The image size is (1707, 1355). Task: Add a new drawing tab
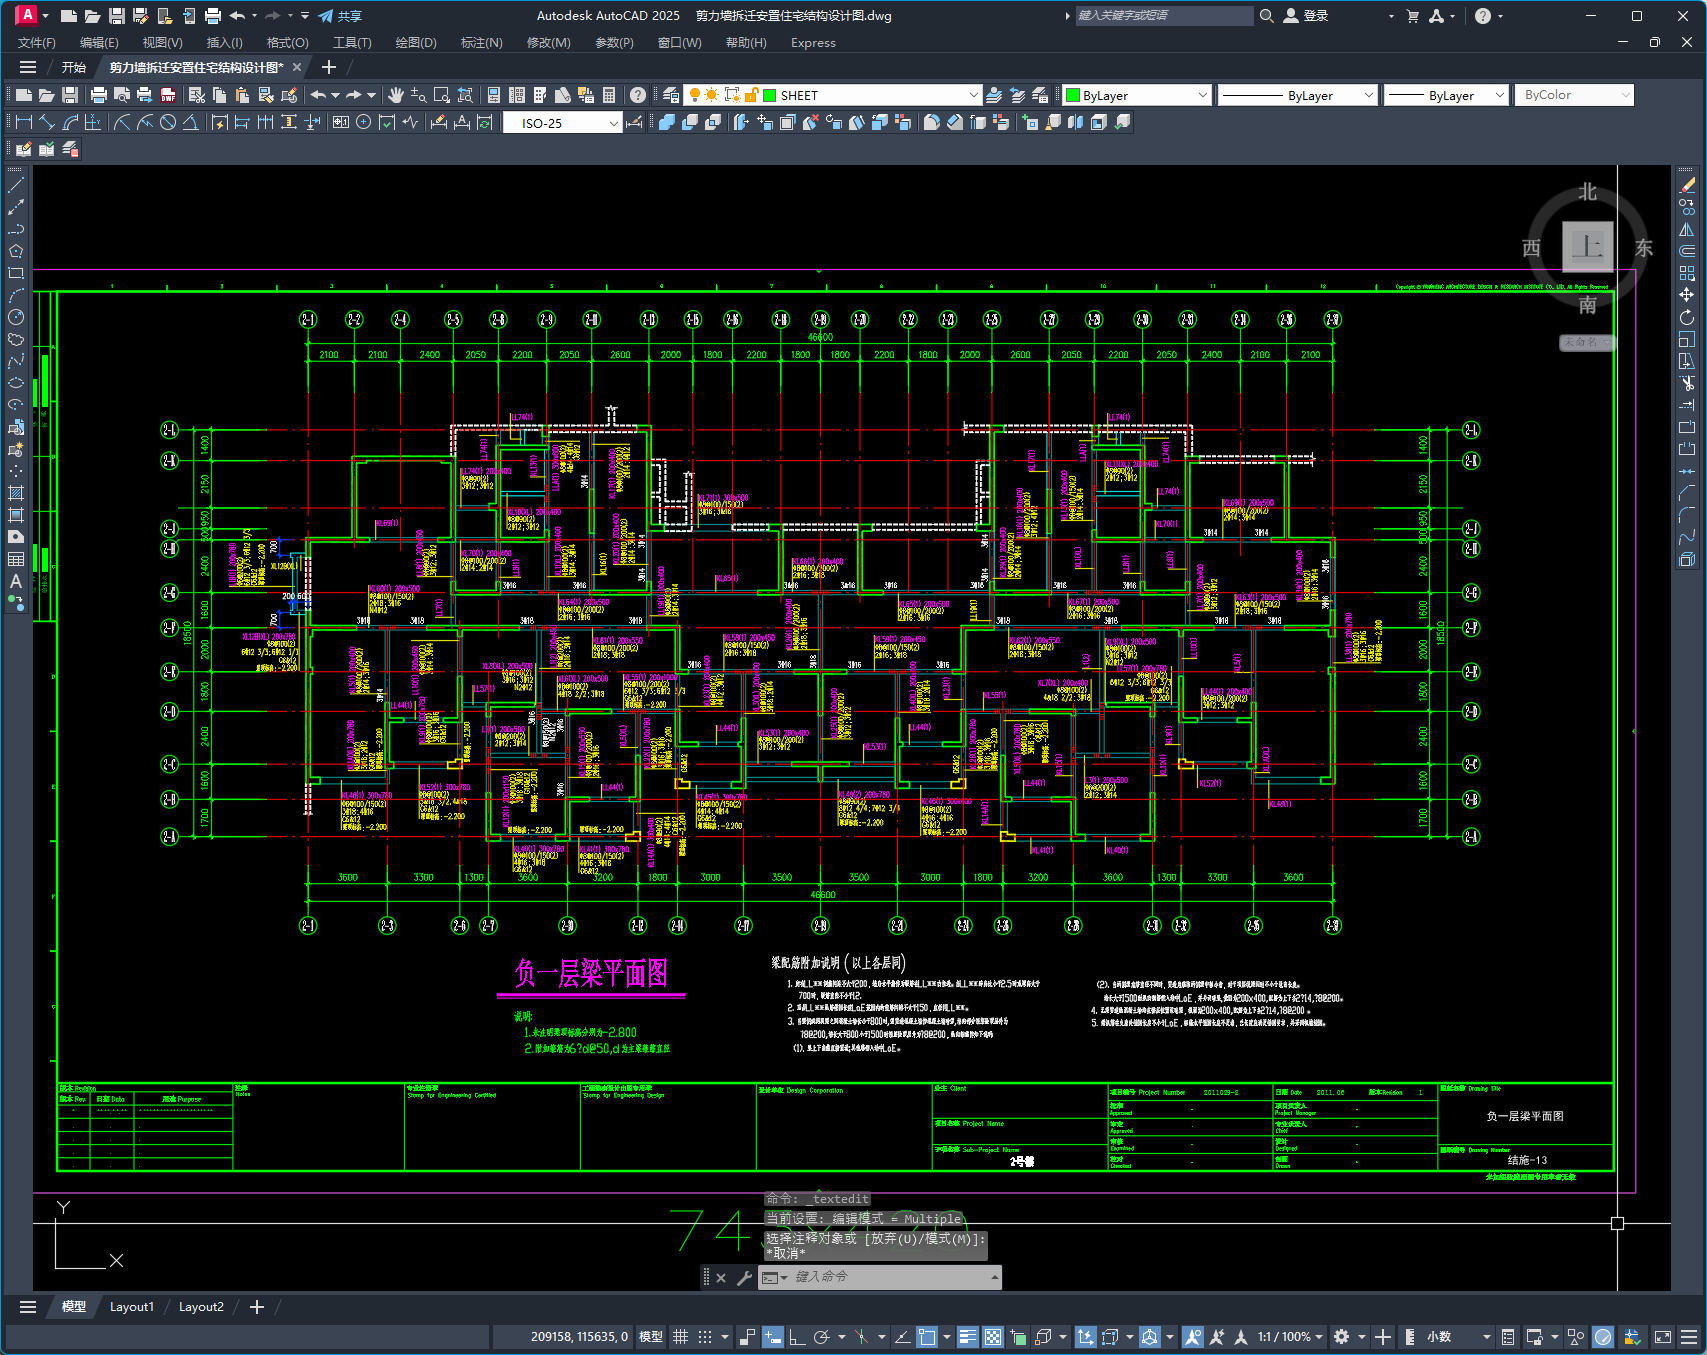coord(328,67)
